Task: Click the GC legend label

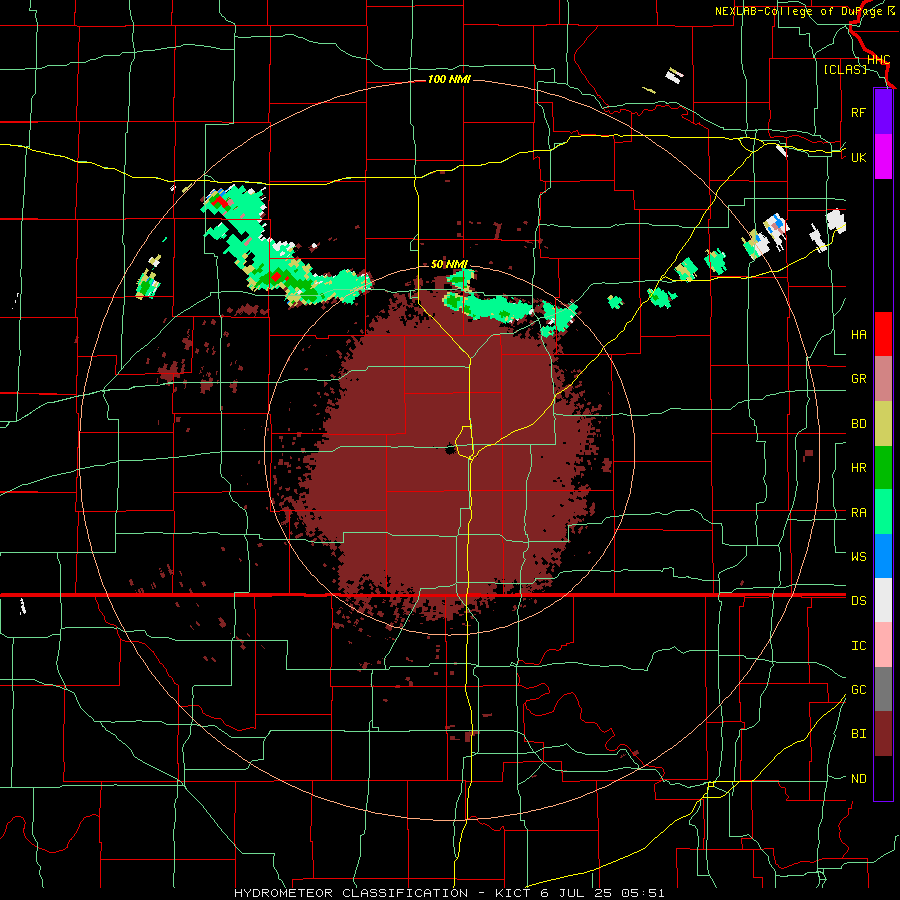Action: (x=858, y=690)
